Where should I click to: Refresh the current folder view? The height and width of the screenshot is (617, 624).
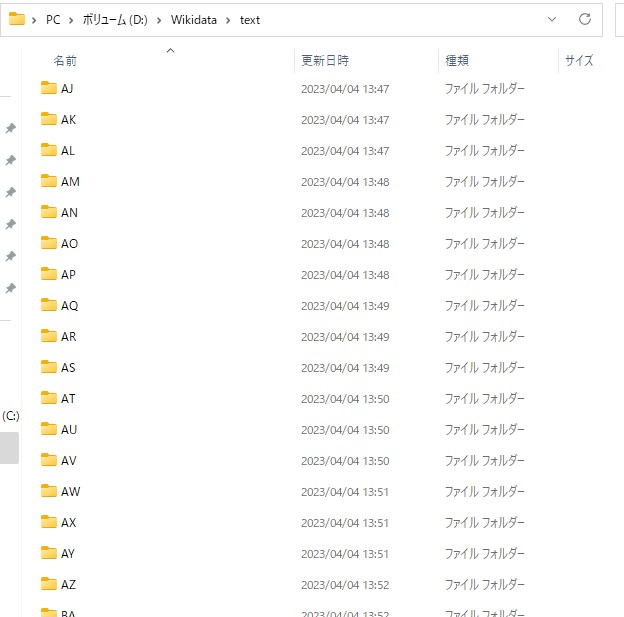click(x=584, y=19)
